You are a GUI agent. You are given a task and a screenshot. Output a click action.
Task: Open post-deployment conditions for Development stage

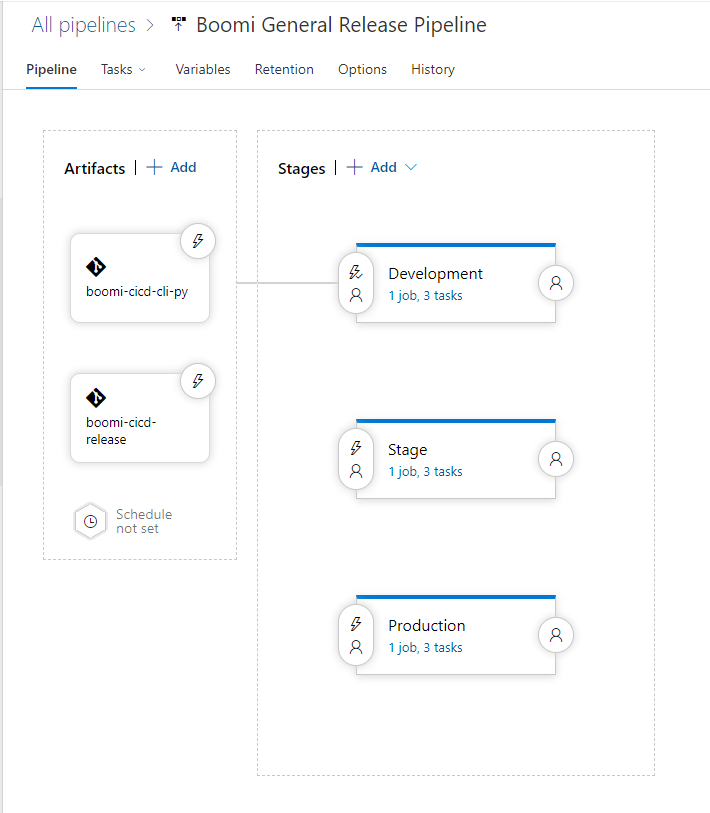pyautogui.click(x=555, y=283)
